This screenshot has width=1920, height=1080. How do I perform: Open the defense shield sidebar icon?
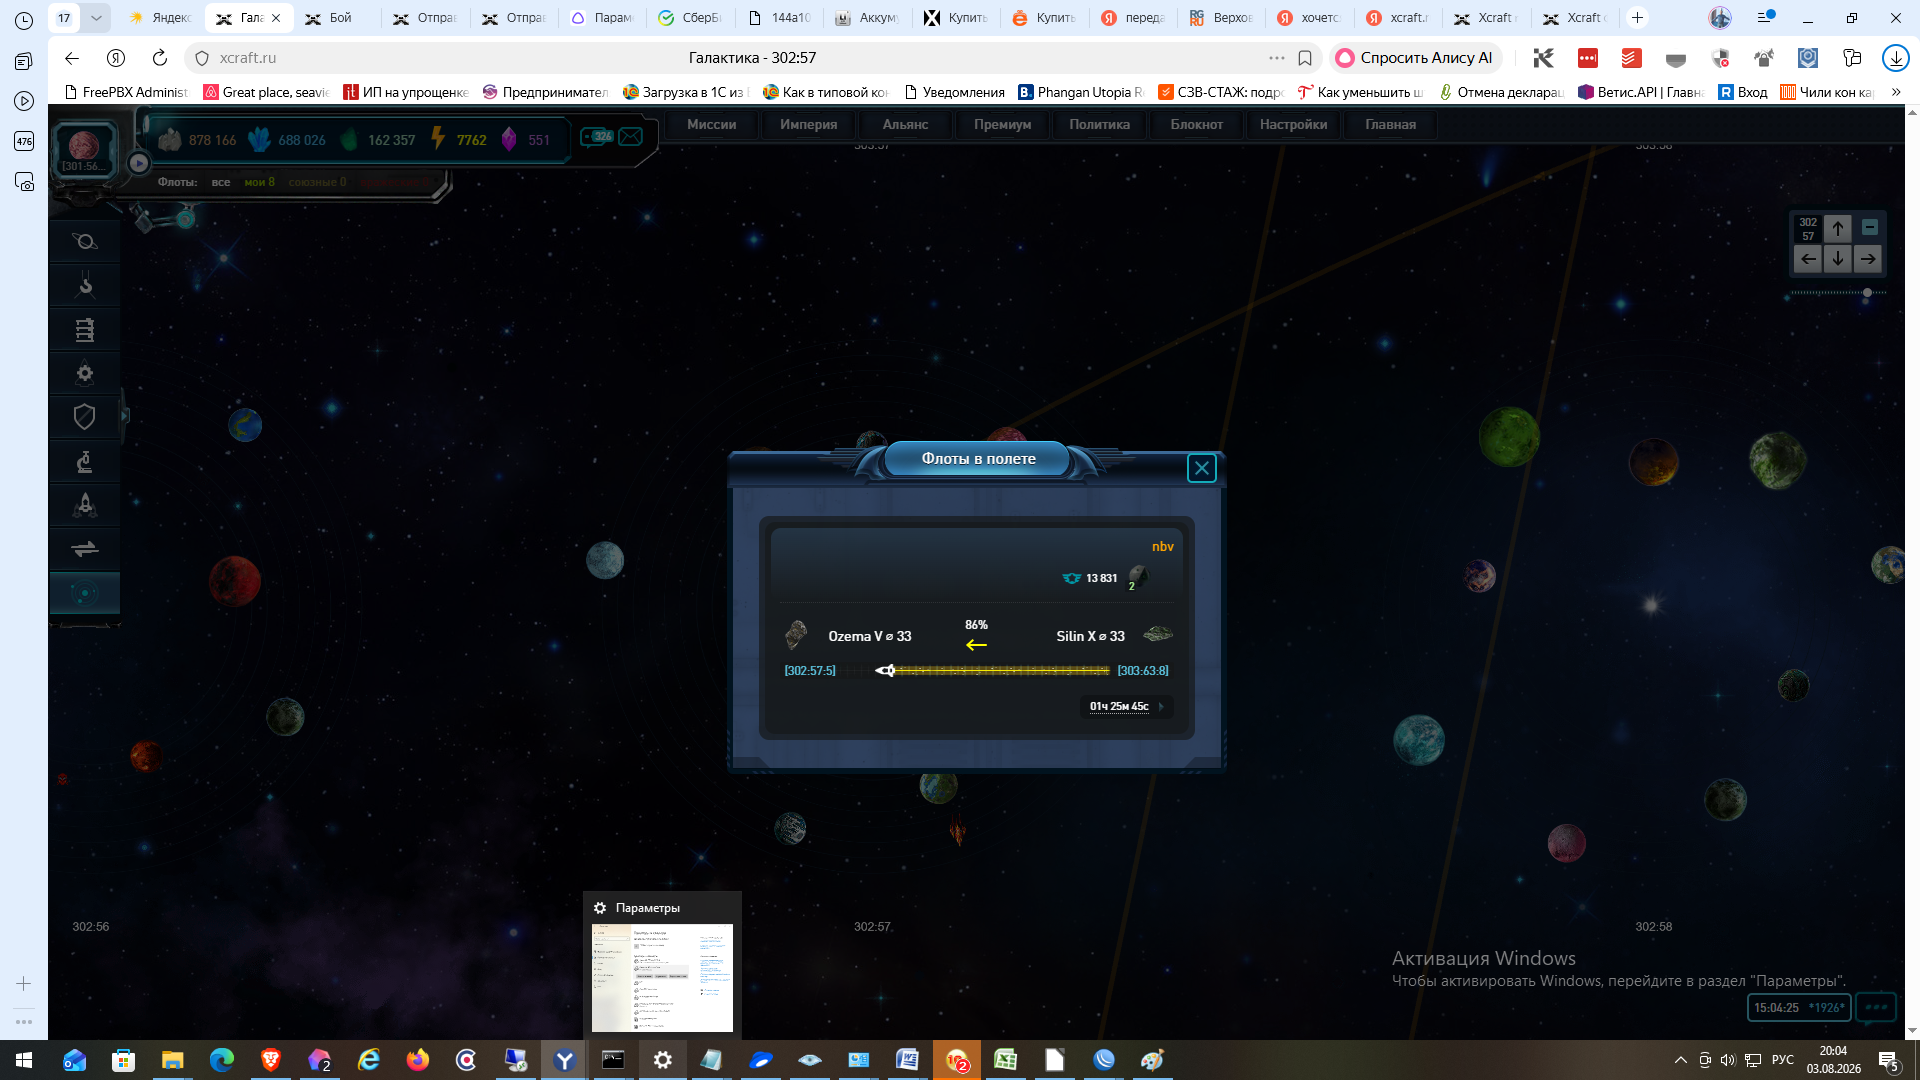(x=85, y=417)
